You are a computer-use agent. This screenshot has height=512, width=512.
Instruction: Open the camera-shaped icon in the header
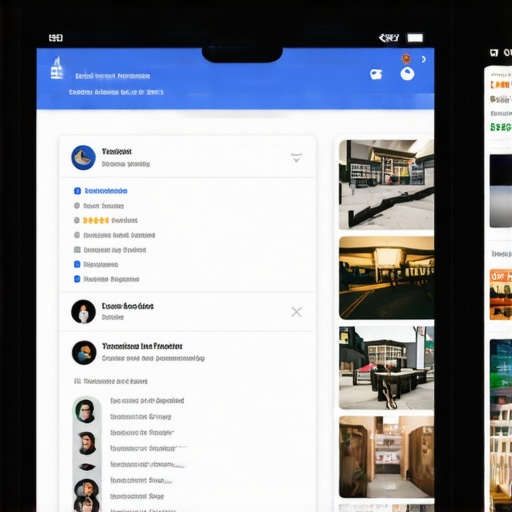tap(376, 74)
